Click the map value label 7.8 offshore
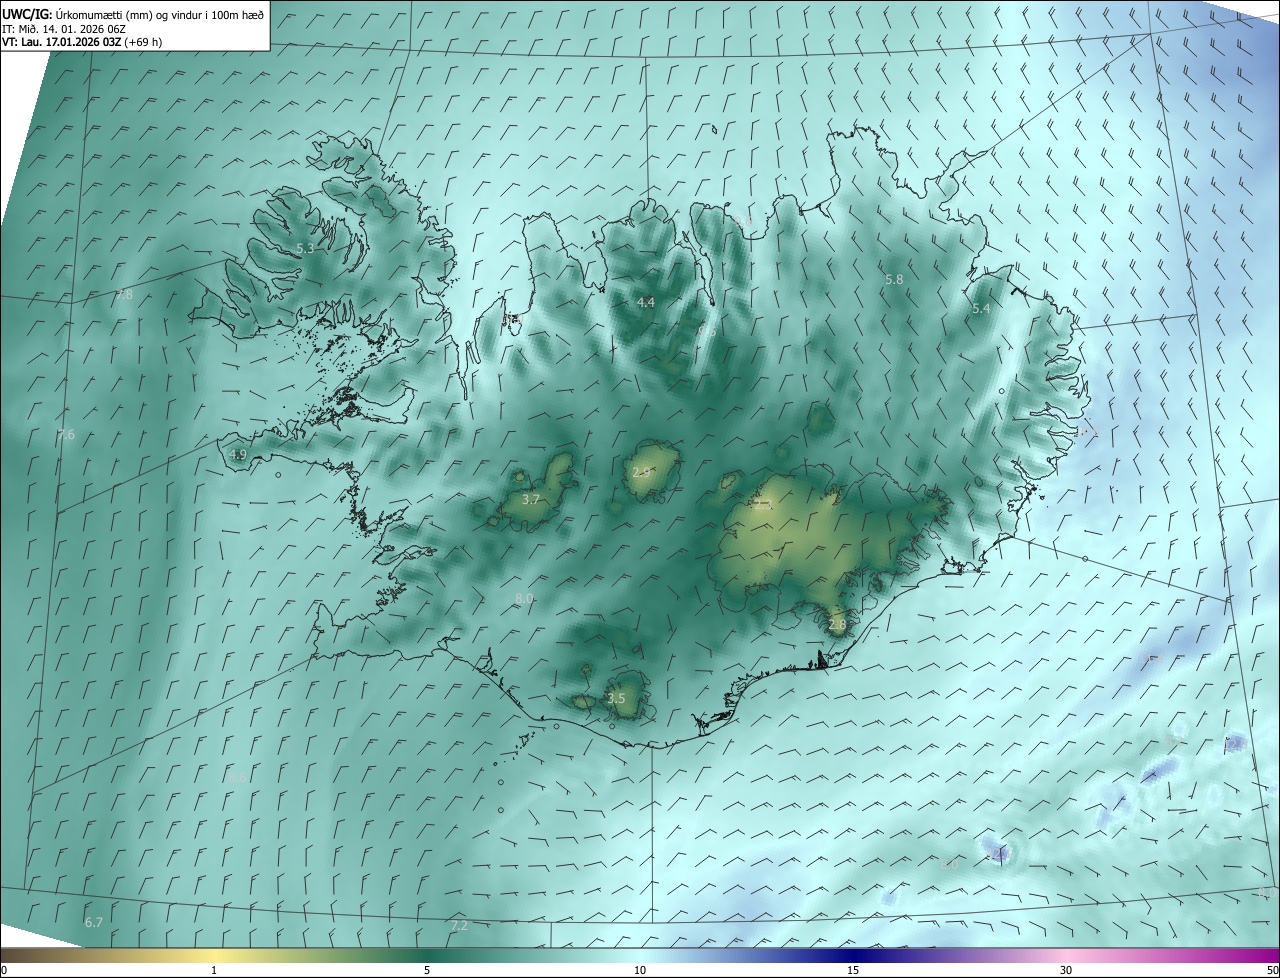The image size is (1280, 978). pos(123,294)
